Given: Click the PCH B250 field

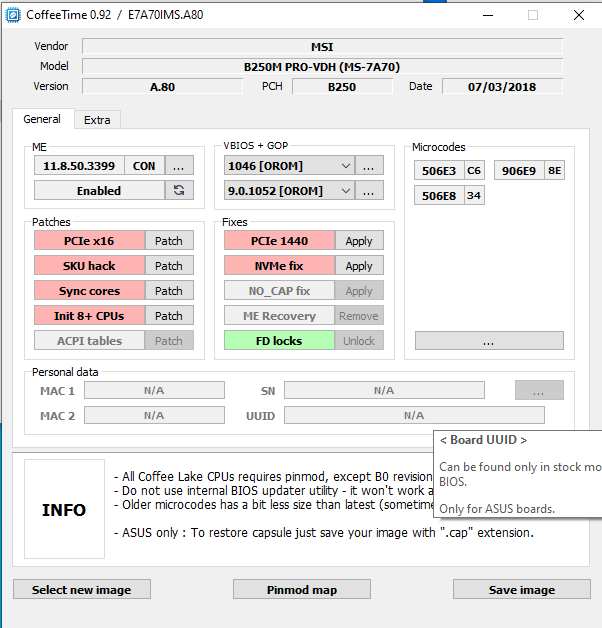Looking at the screenshot, I should click(x=342, y=87).
